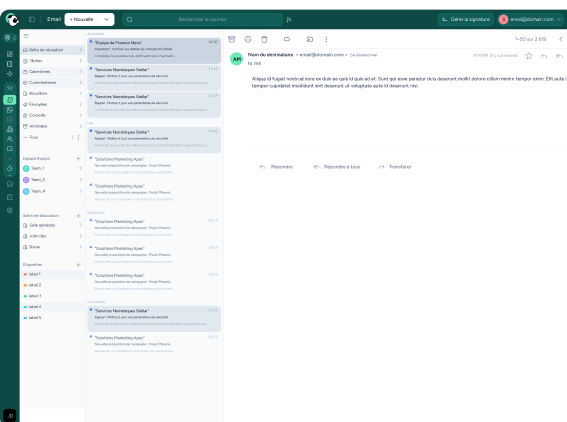567x422 pixels.
Task: Click Gérer la signature button
Action: point(466,19)
